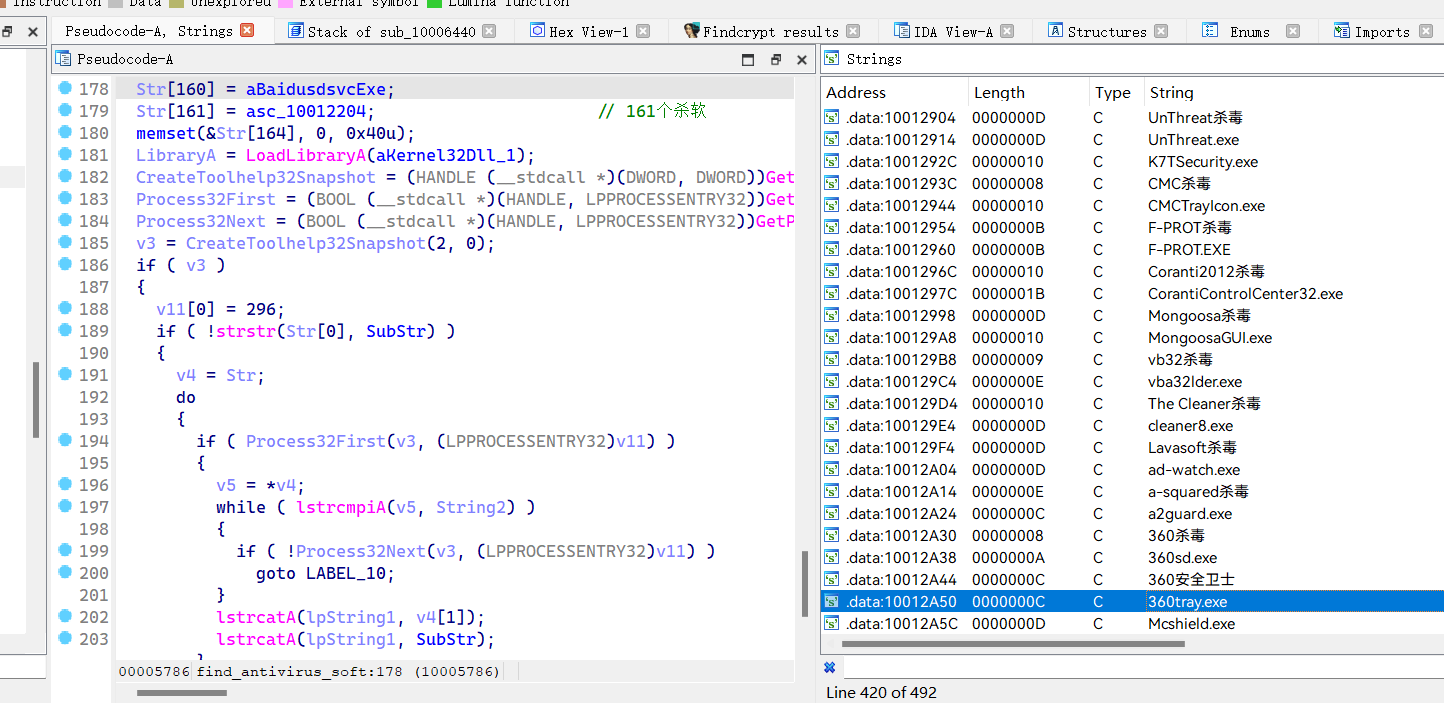1444x703 pixels.
Task: Toggle breakpoint dot on line 178
Action: tap(65, 88)
